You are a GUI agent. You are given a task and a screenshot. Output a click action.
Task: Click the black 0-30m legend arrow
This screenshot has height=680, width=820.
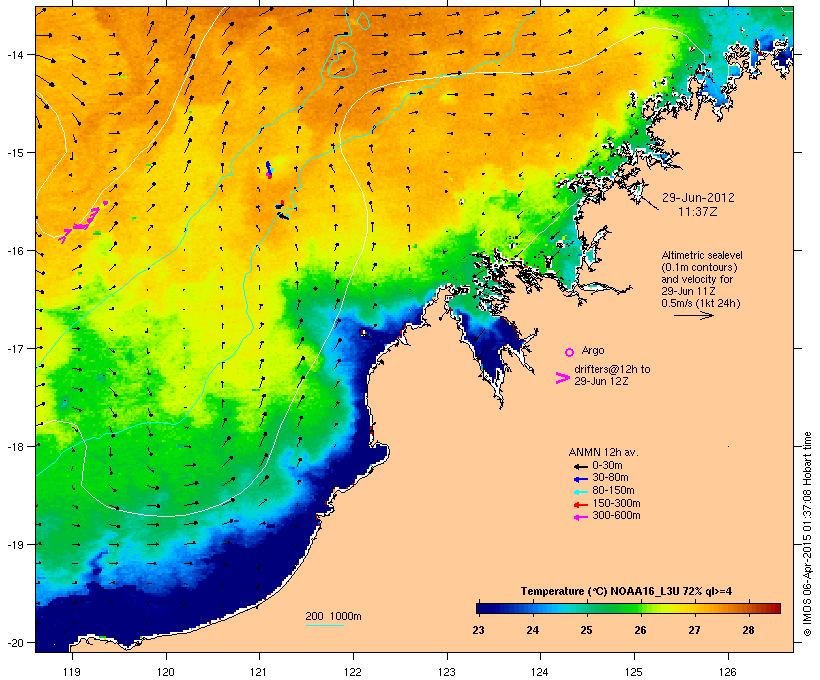[581, 466]
